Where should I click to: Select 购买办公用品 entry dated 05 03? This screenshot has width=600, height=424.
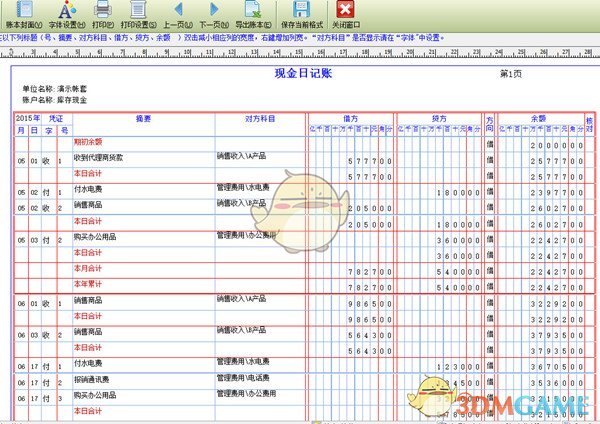95,237
